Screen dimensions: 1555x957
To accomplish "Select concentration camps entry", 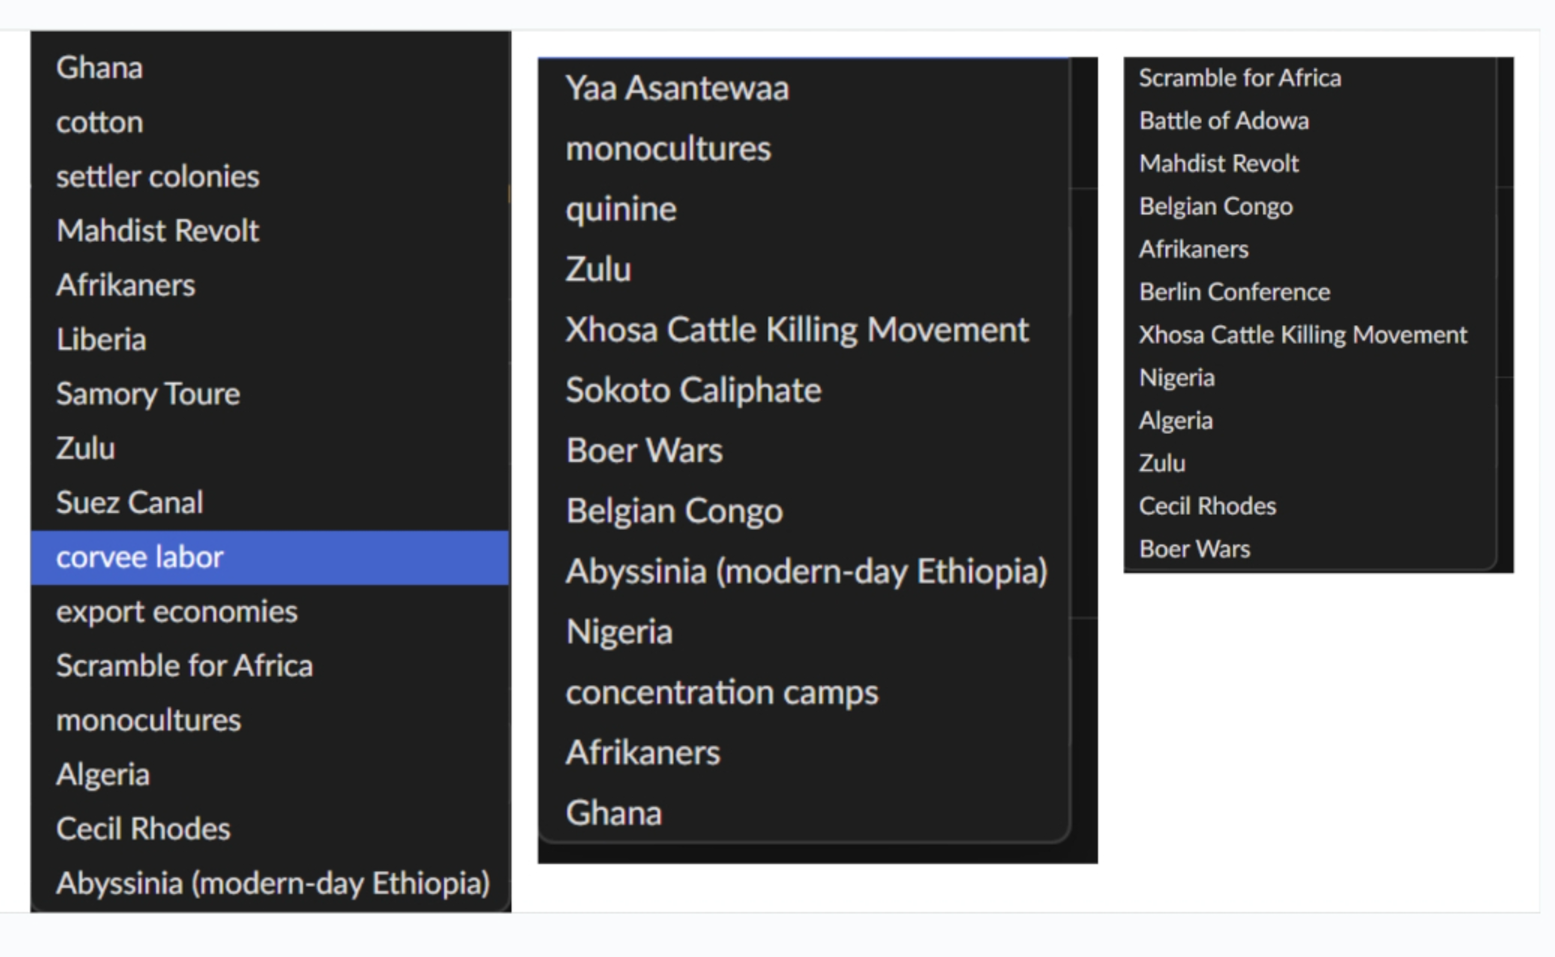I will click(x=804, y=692).
